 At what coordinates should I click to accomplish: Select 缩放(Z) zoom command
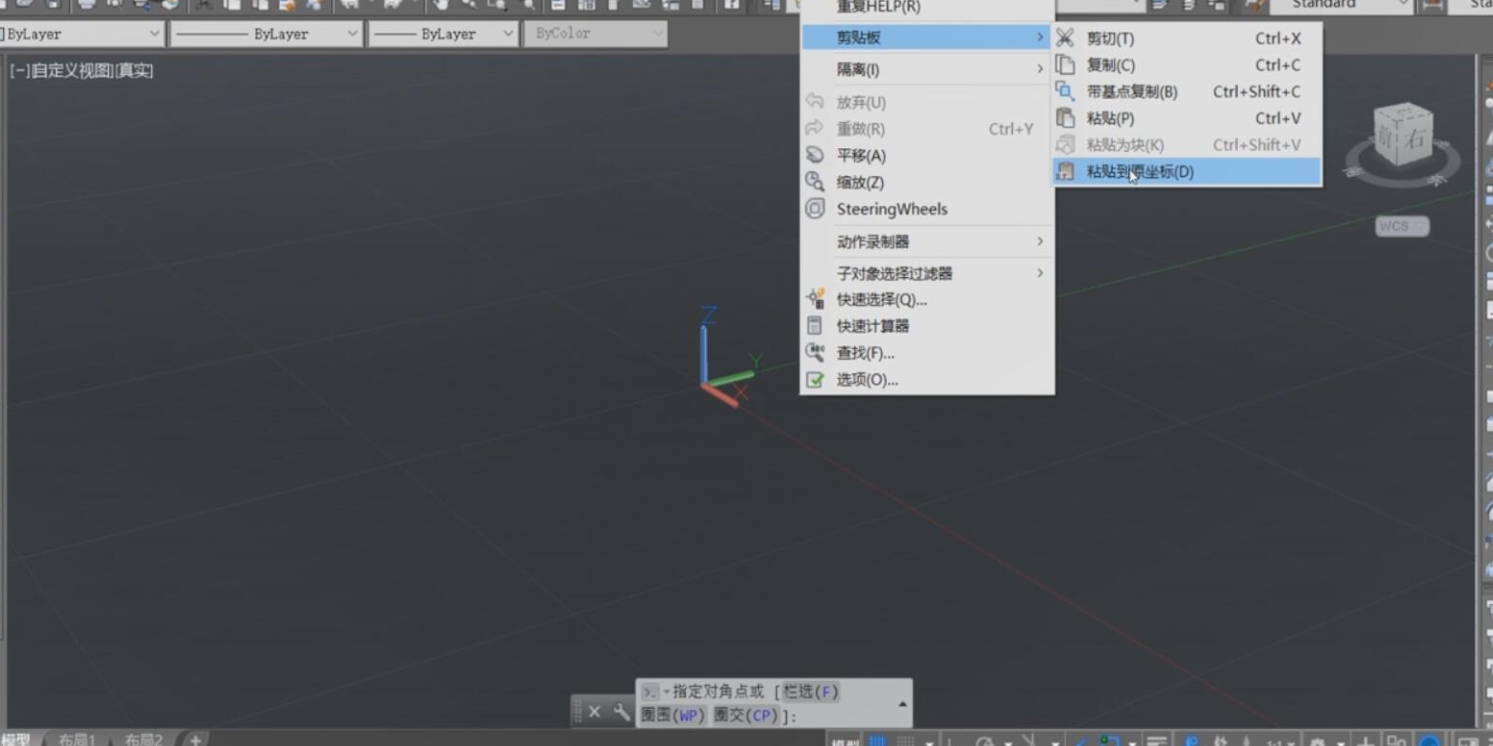tap(927, 182)
